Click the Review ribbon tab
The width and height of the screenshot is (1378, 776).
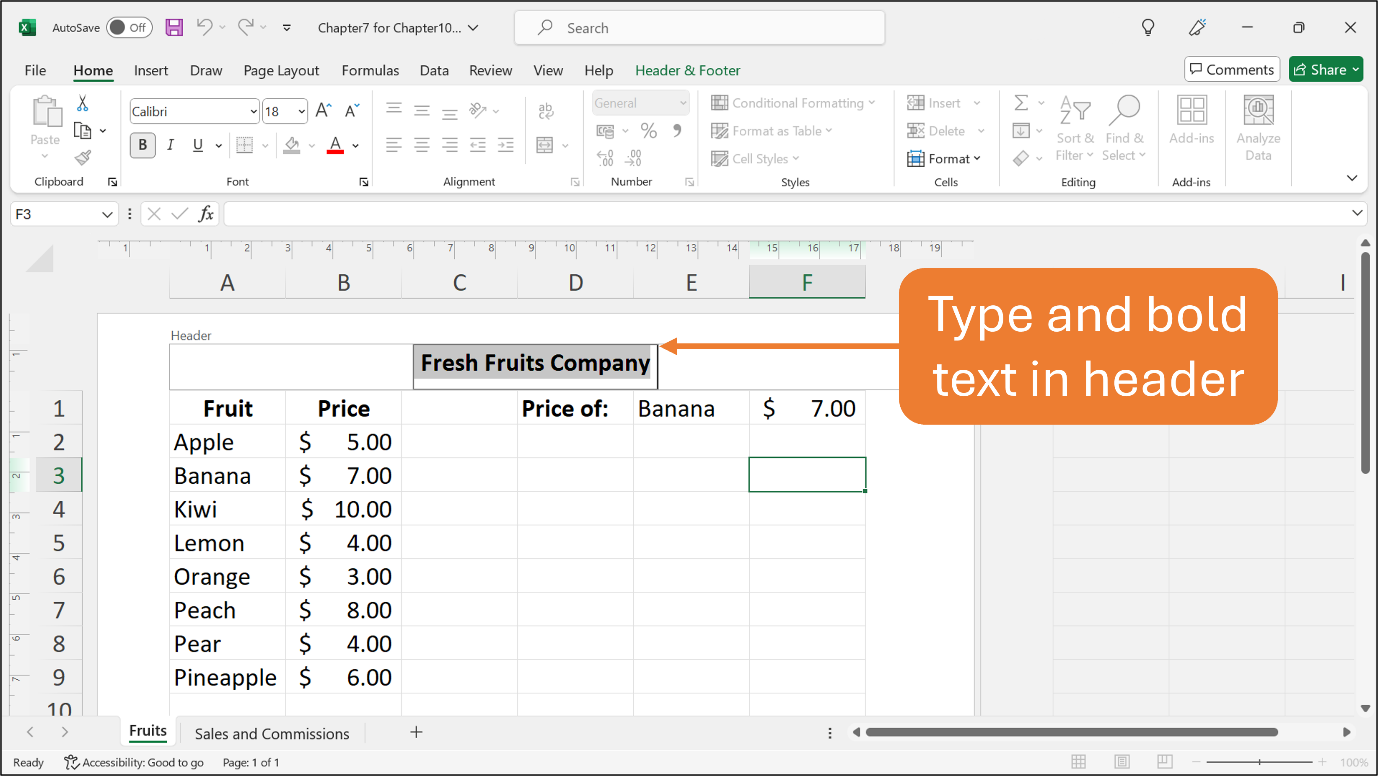pyautogui.click(x=491, y=70)
